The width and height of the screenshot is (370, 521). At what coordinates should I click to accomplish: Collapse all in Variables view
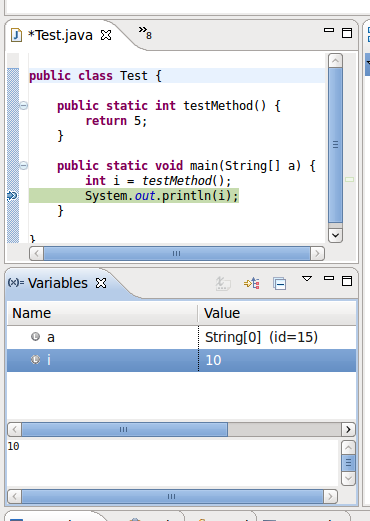click(x=279, y=284)
